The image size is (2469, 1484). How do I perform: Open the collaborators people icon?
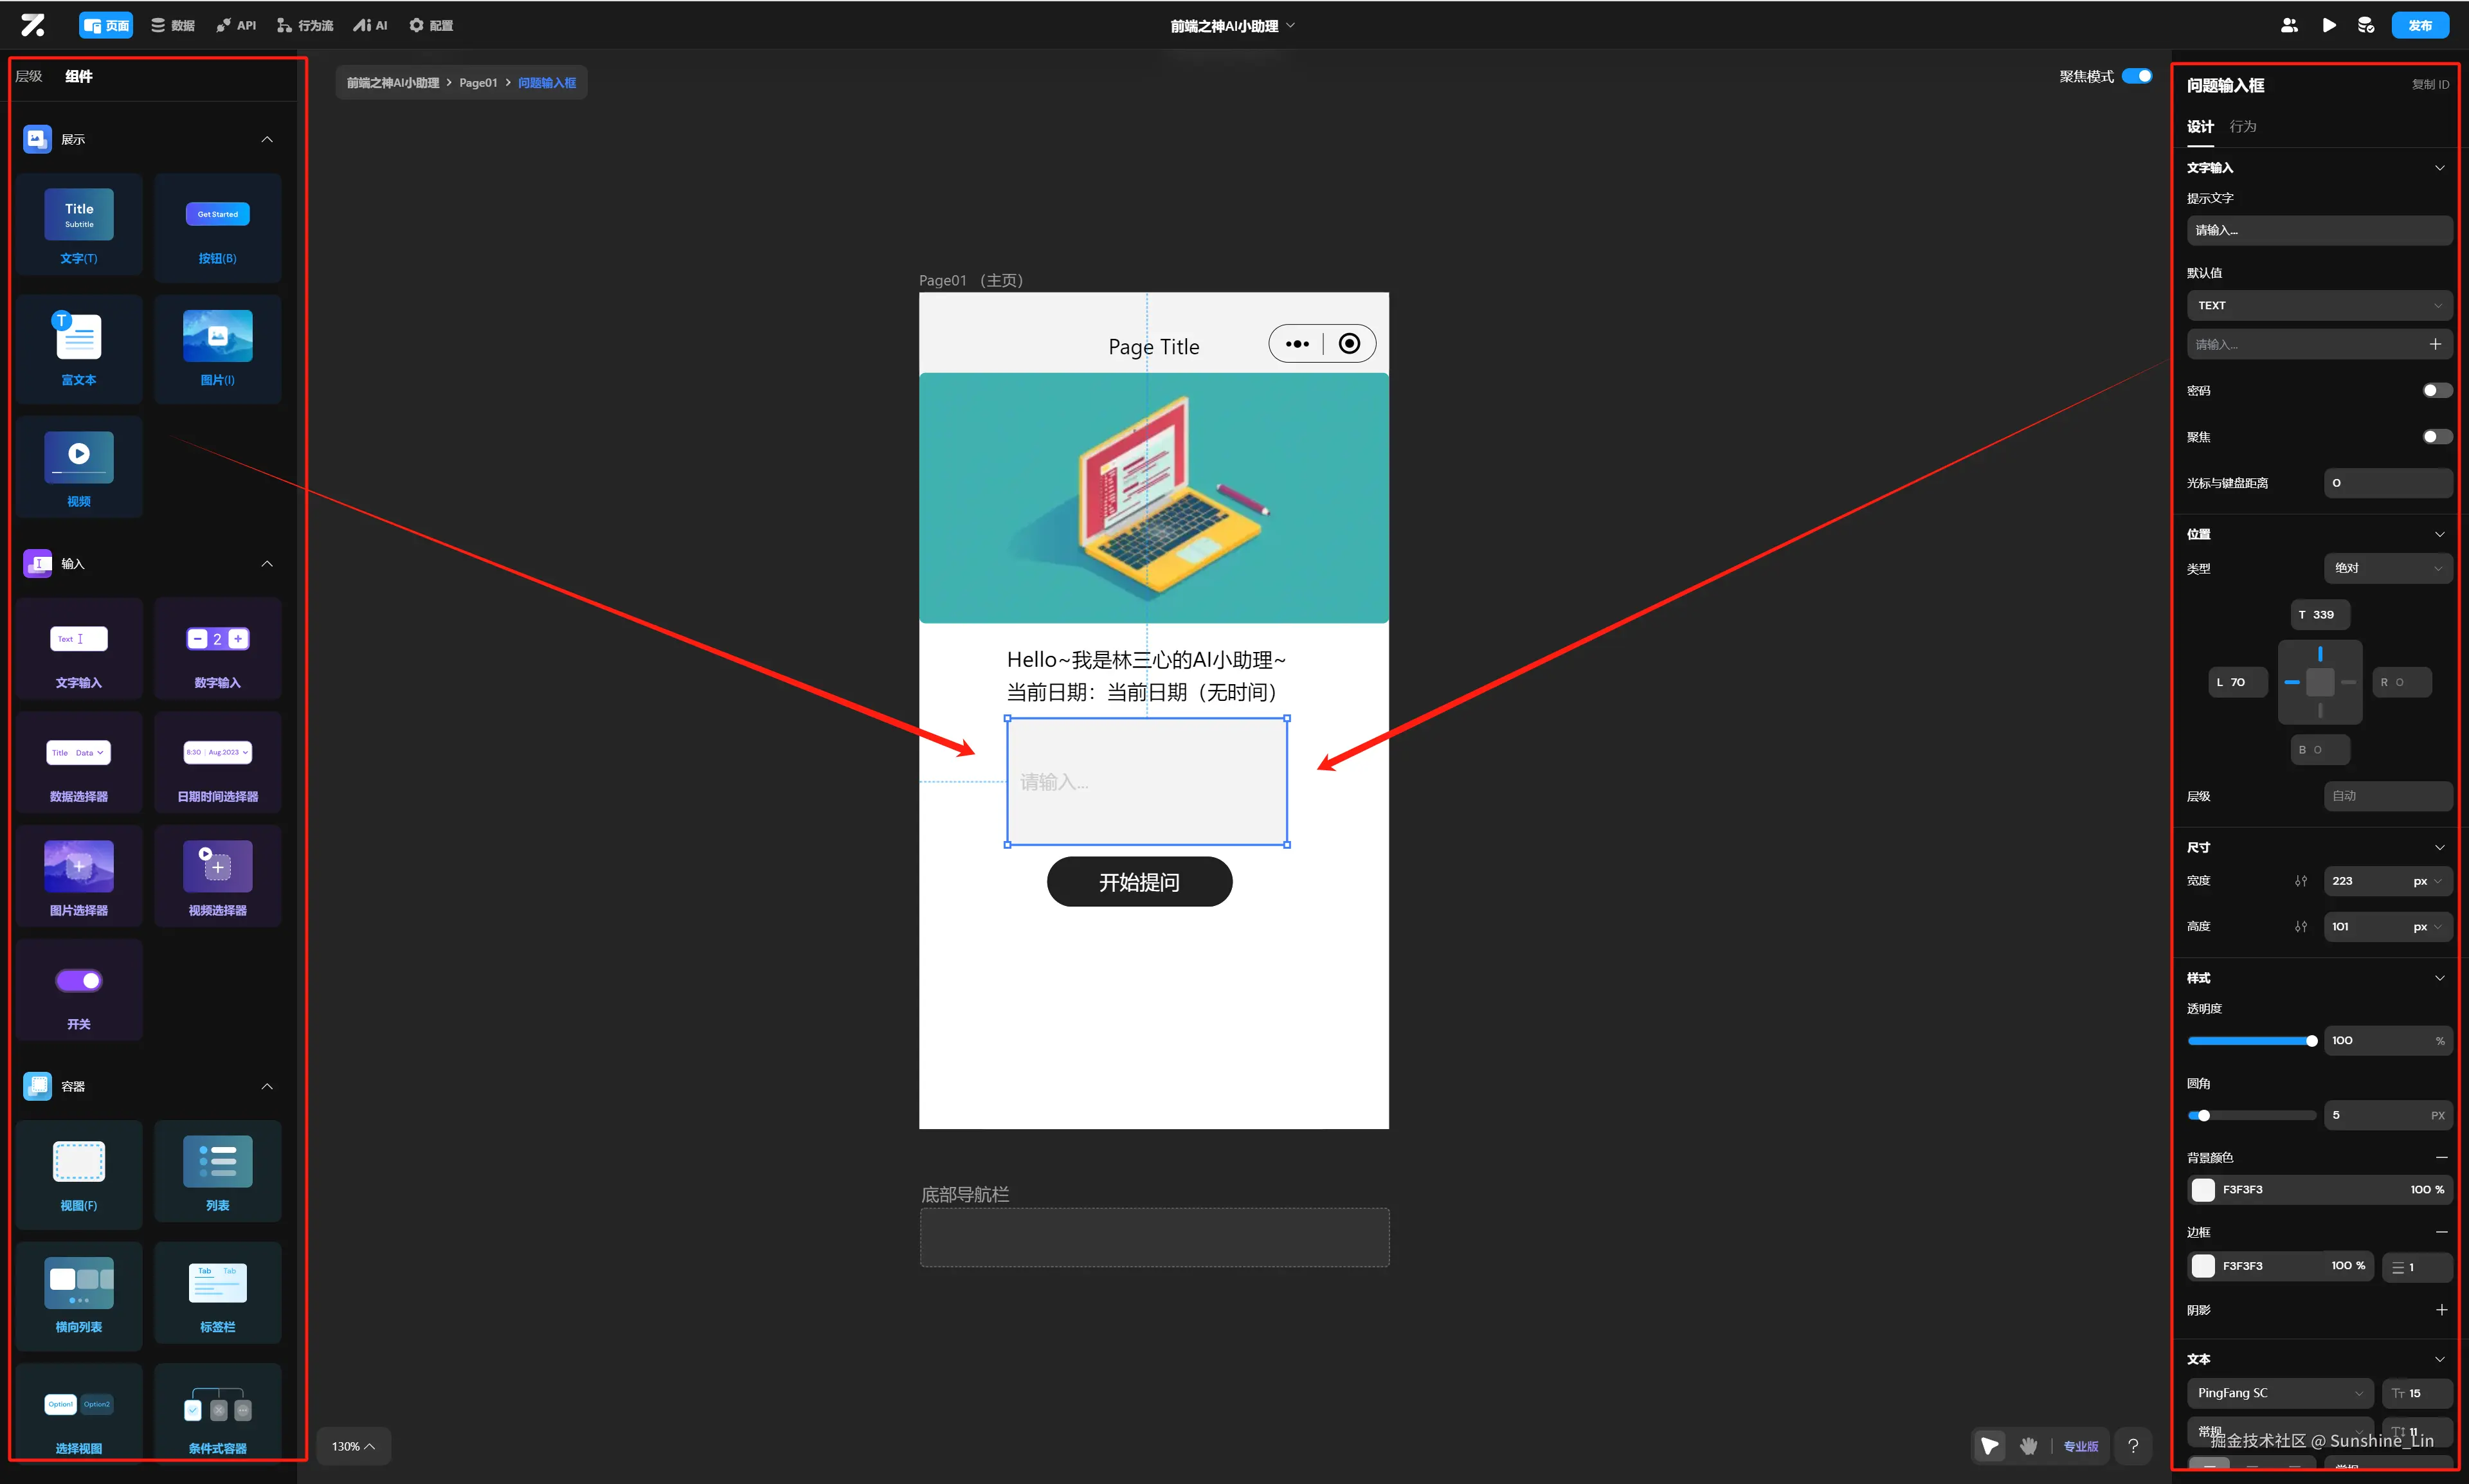point(2289,25)
